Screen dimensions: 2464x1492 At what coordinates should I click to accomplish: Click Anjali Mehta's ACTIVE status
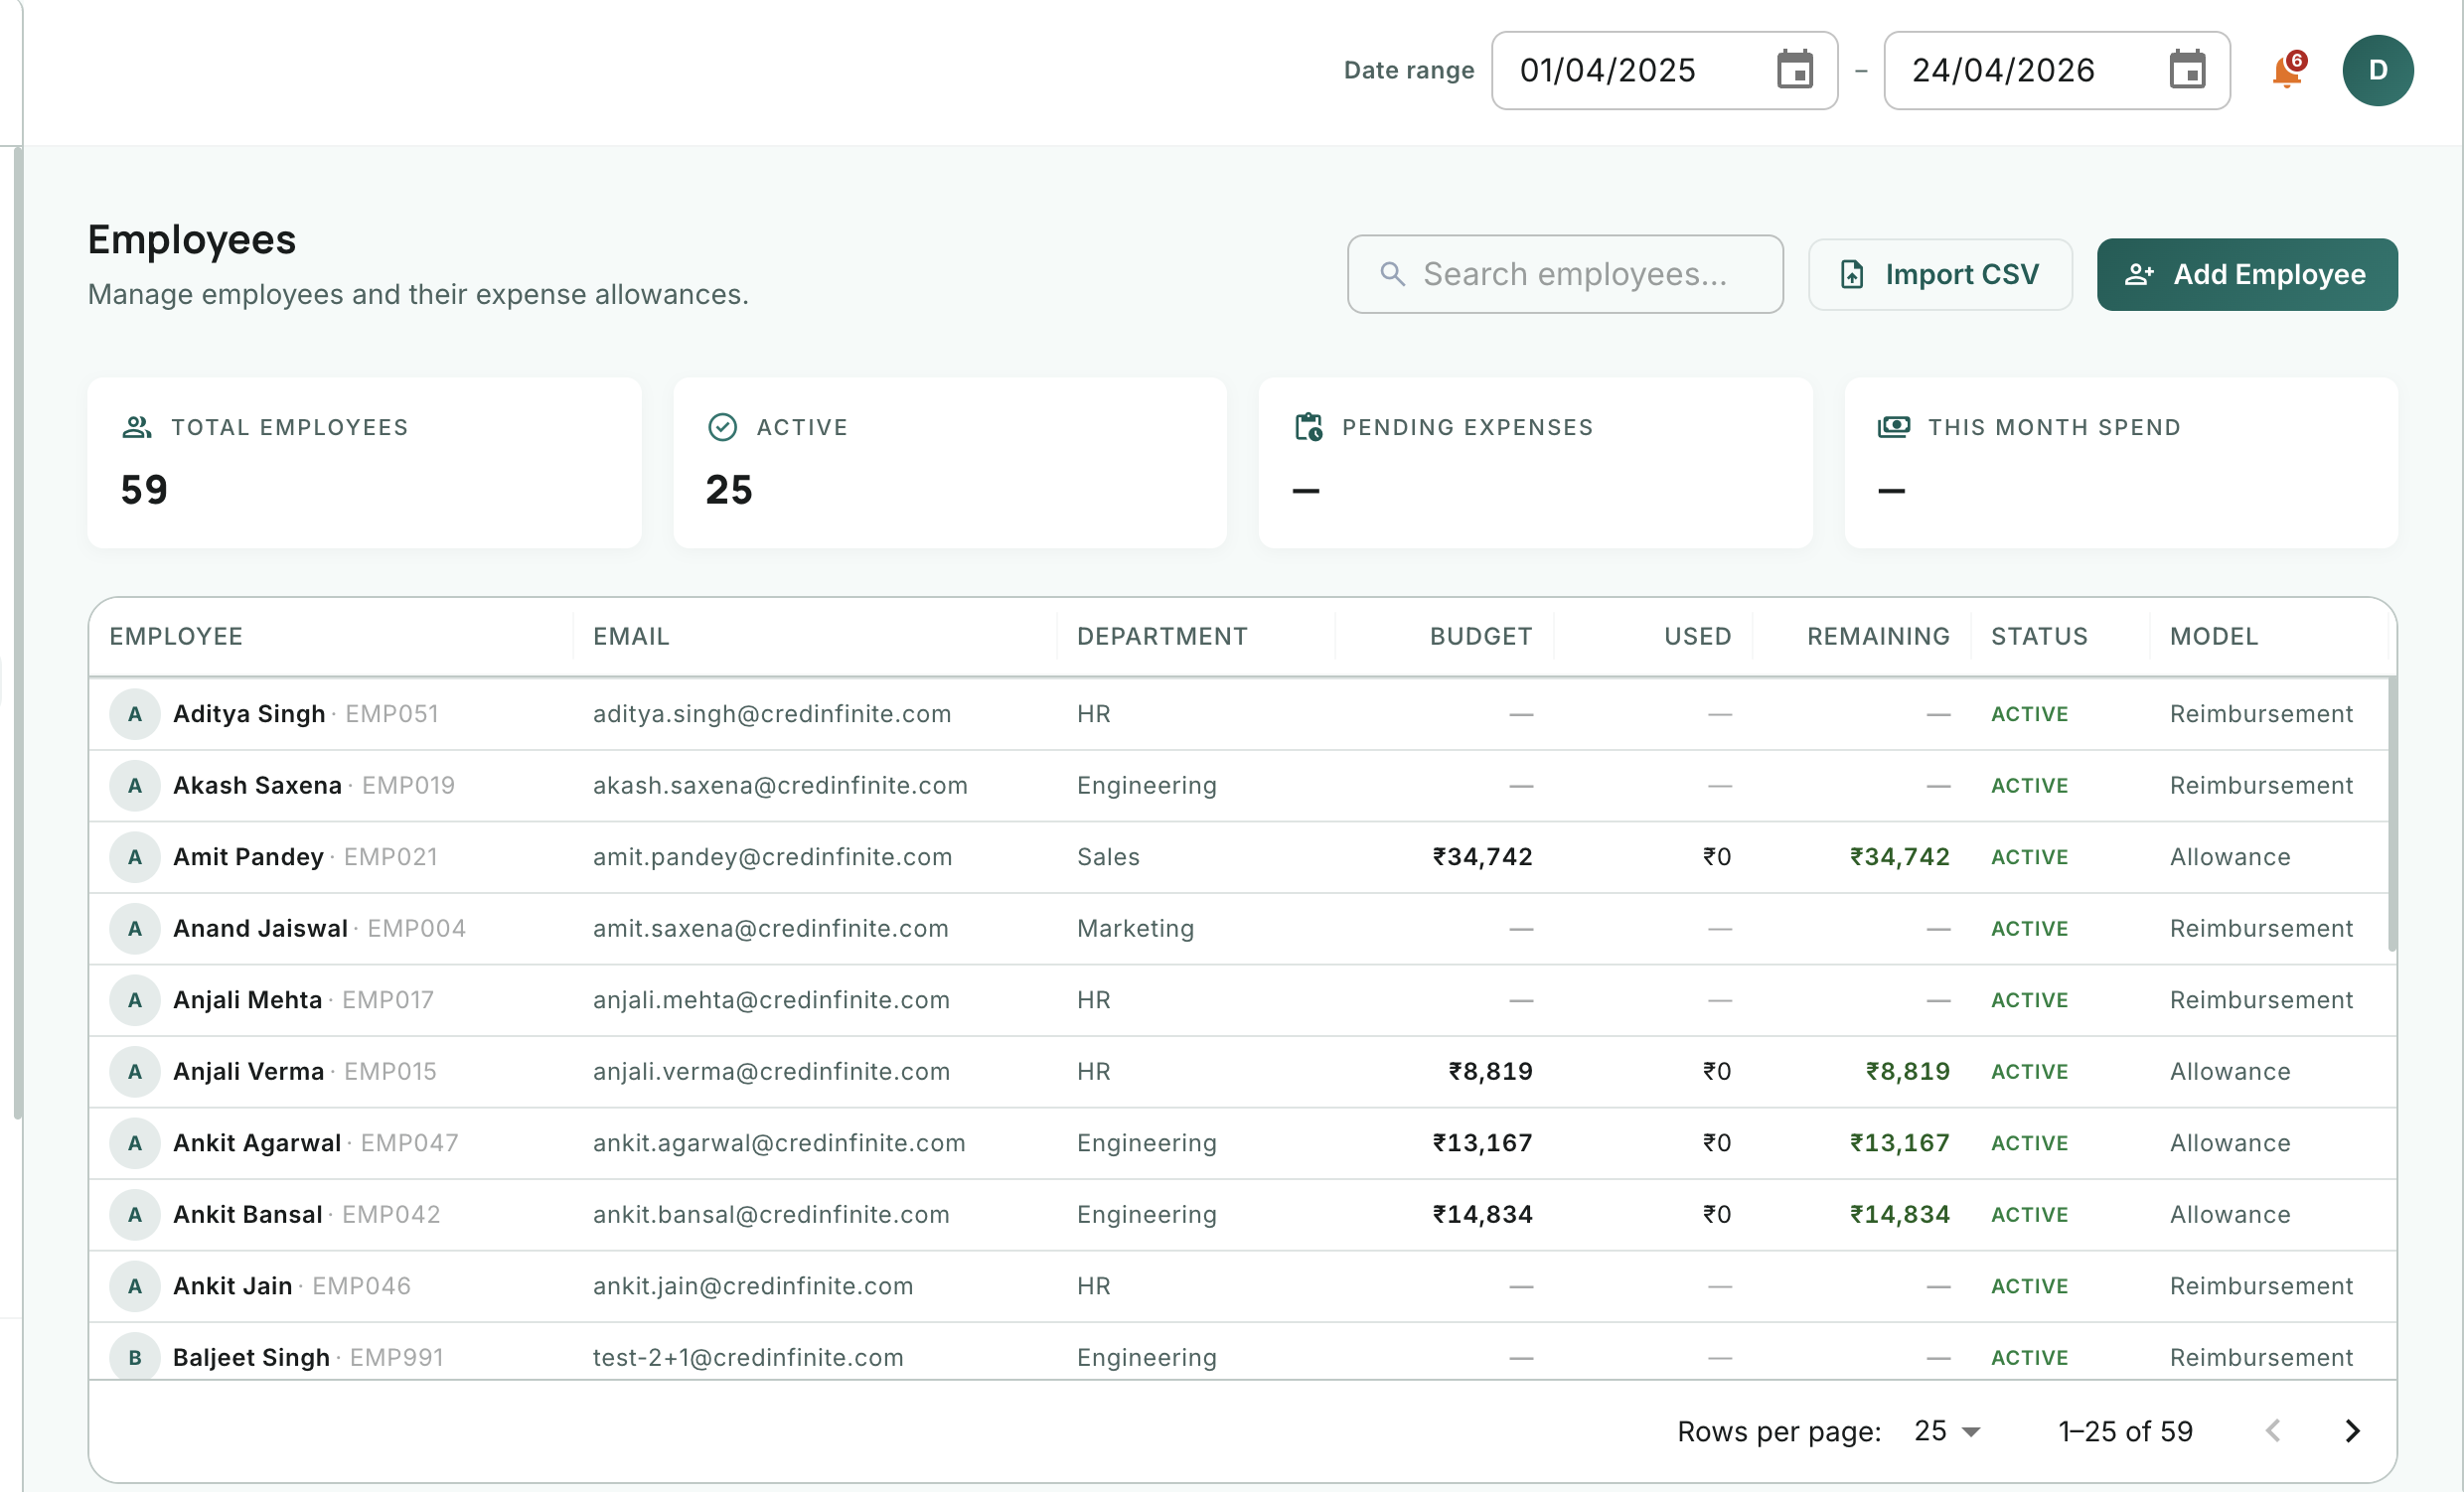tap(2029, 1000)
